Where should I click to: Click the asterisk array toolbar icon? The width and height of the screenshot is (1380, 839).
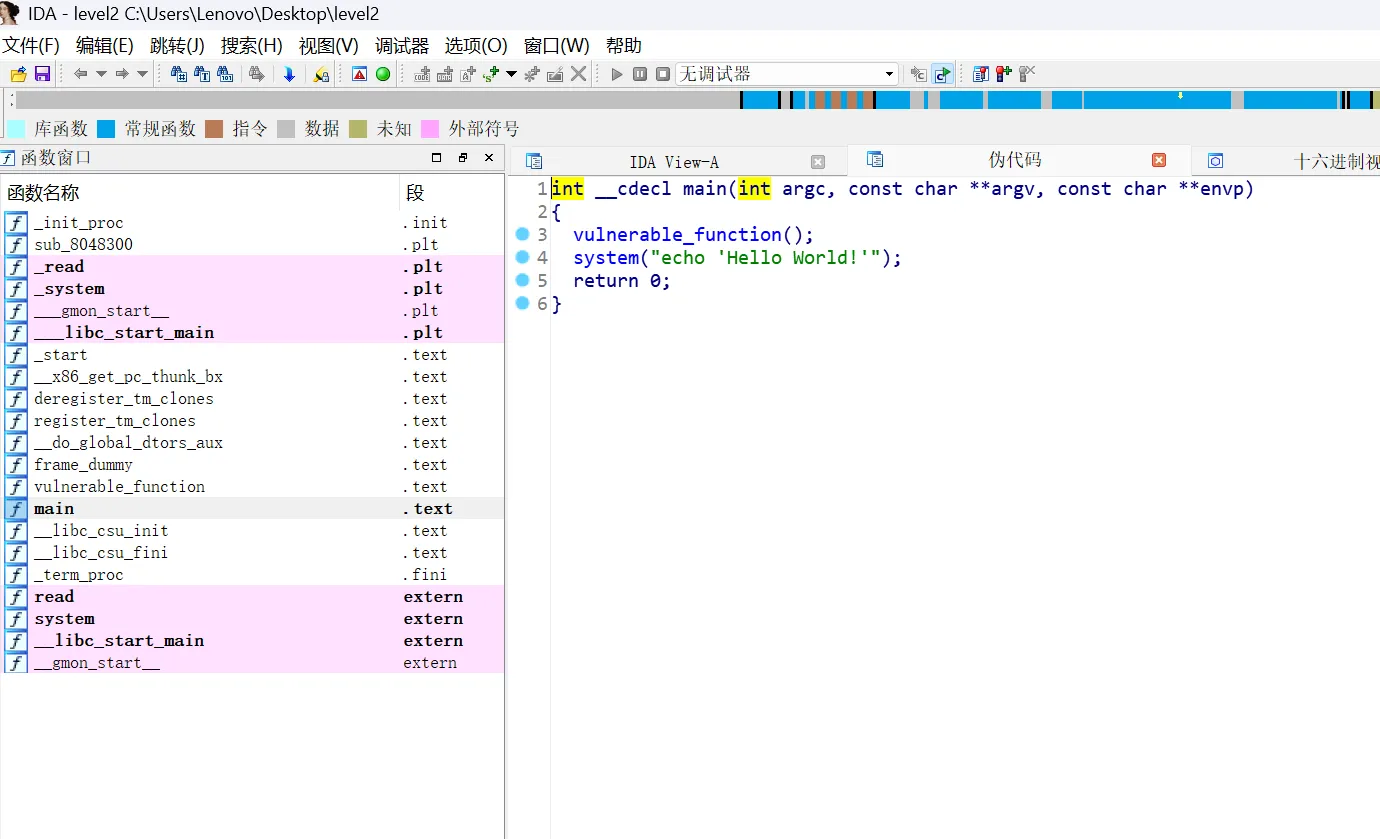(x=532, y=74)
